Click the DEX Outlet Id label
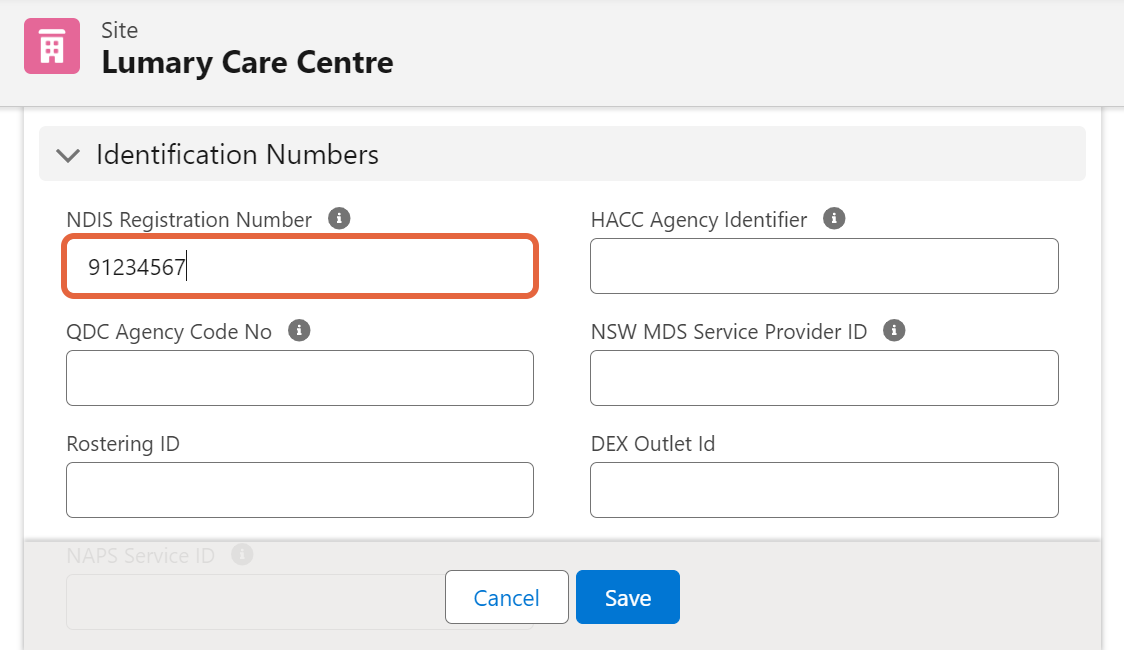This screenshot has height=650, width=1124. 653,444
